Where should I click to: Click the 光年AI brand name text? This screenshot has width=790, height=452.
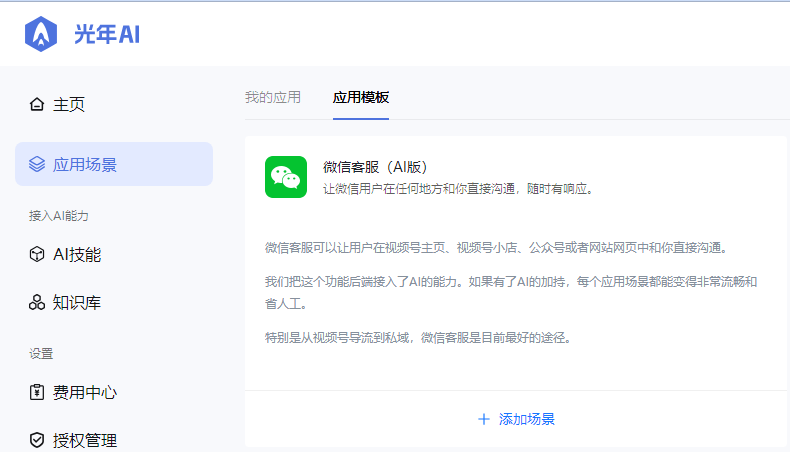click(107, 35)
